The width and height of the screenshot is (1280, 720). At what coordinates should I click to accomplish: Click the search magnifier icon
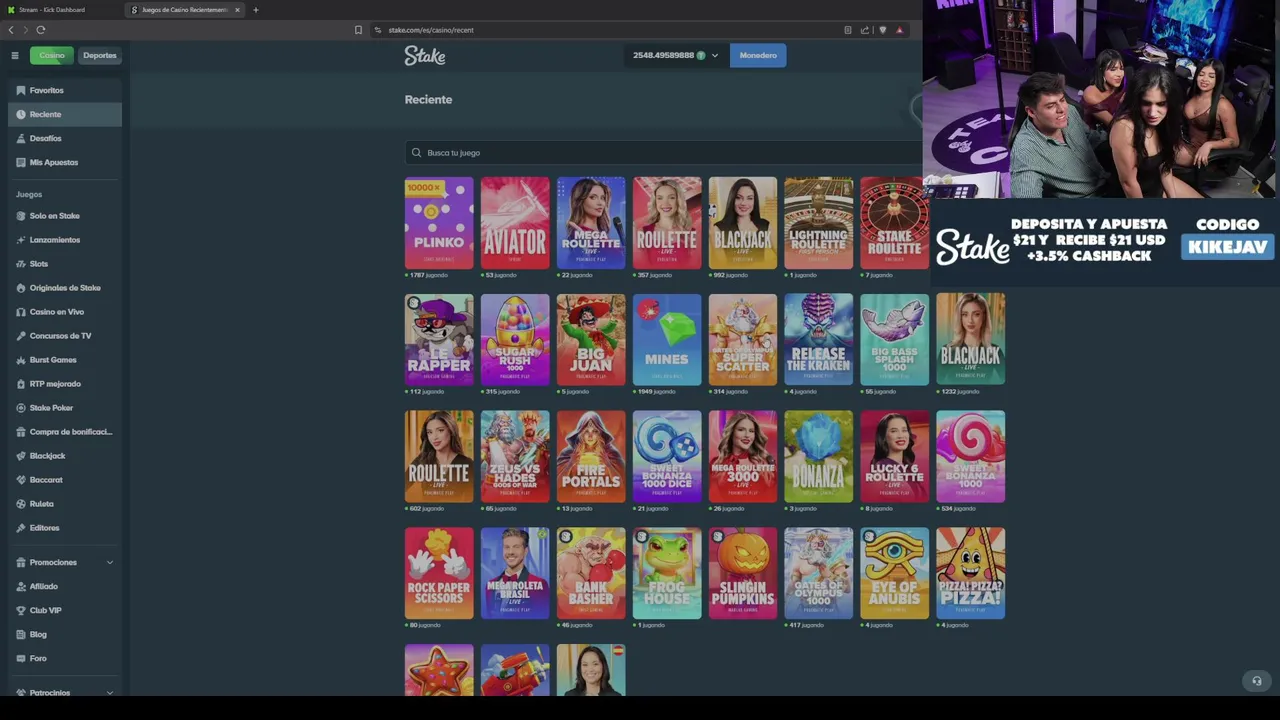coord(416,153)
